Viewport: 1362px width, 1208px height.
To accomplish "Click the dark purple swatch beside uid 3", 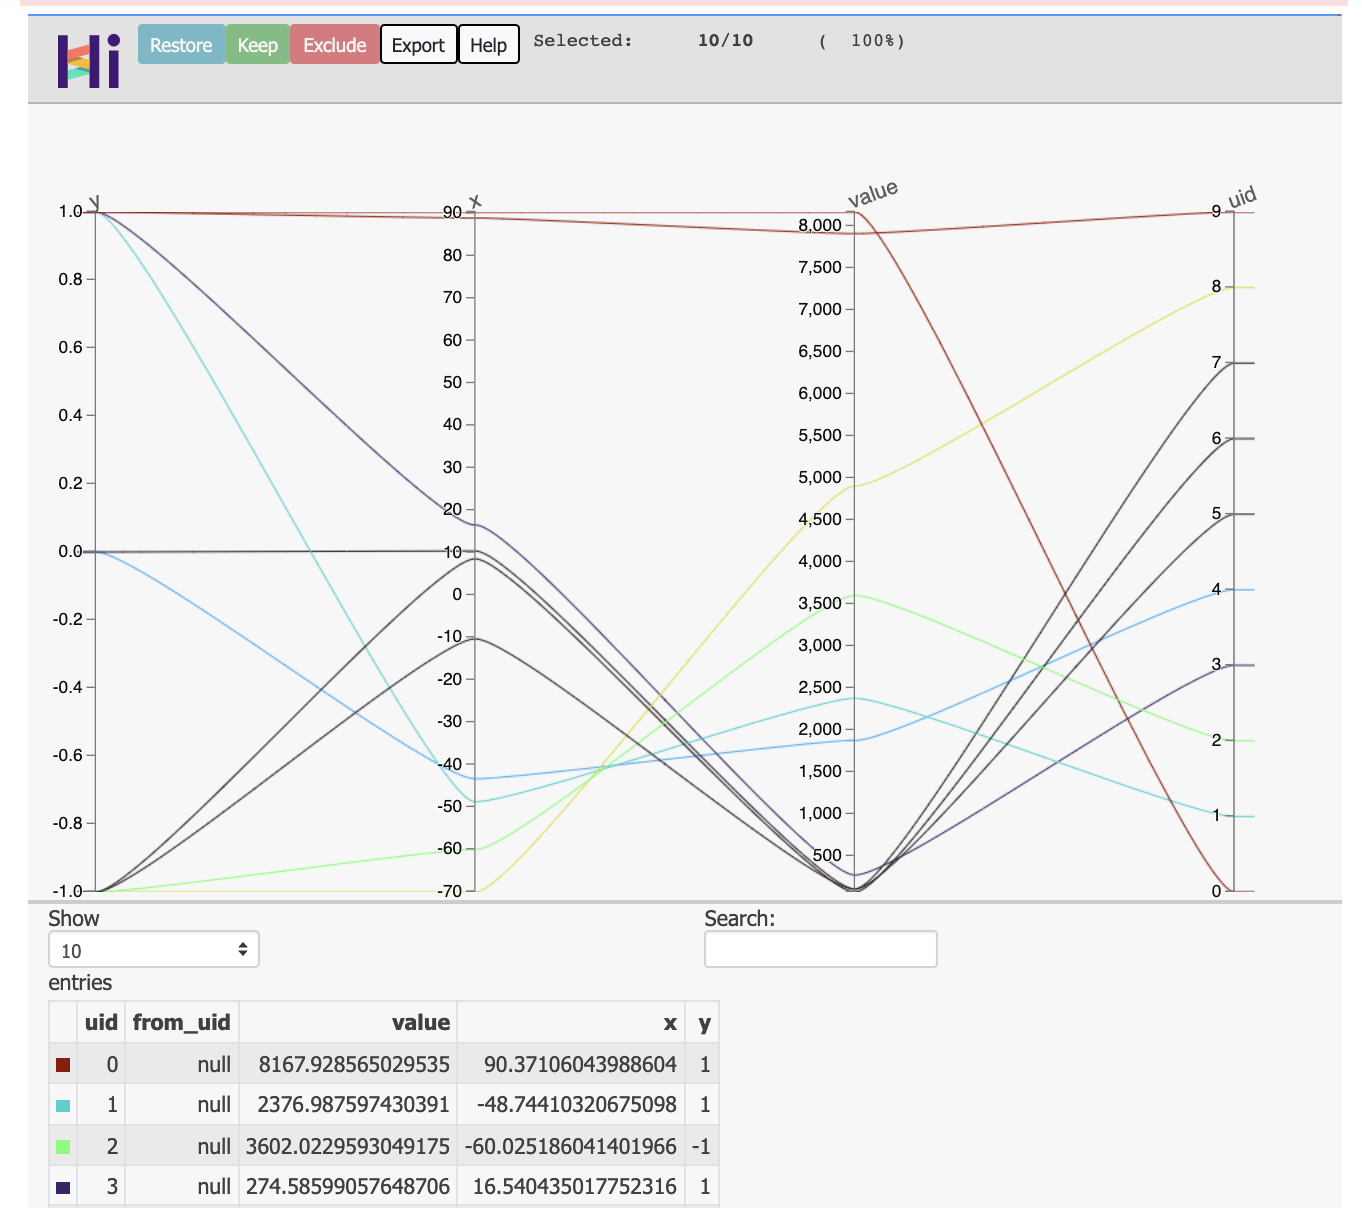I will point(64,1186).
